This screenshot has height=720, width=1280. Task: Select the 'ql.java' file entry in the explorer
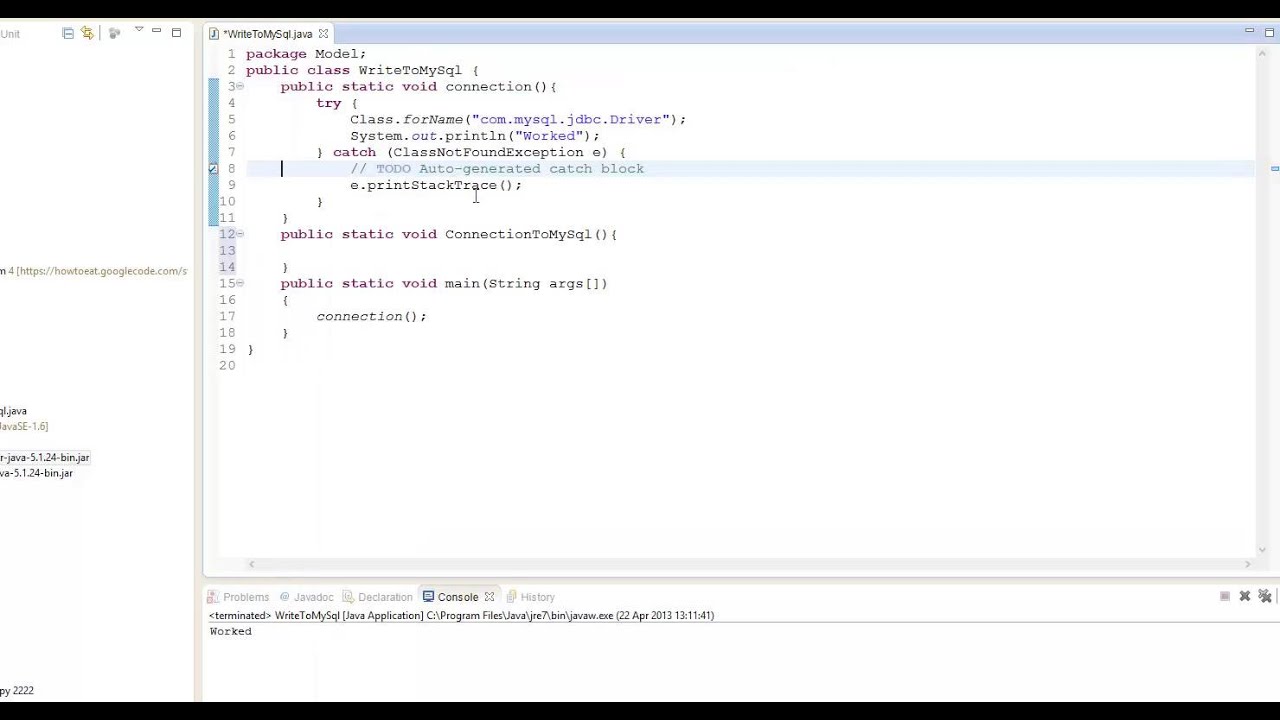(x=14, y=411)
